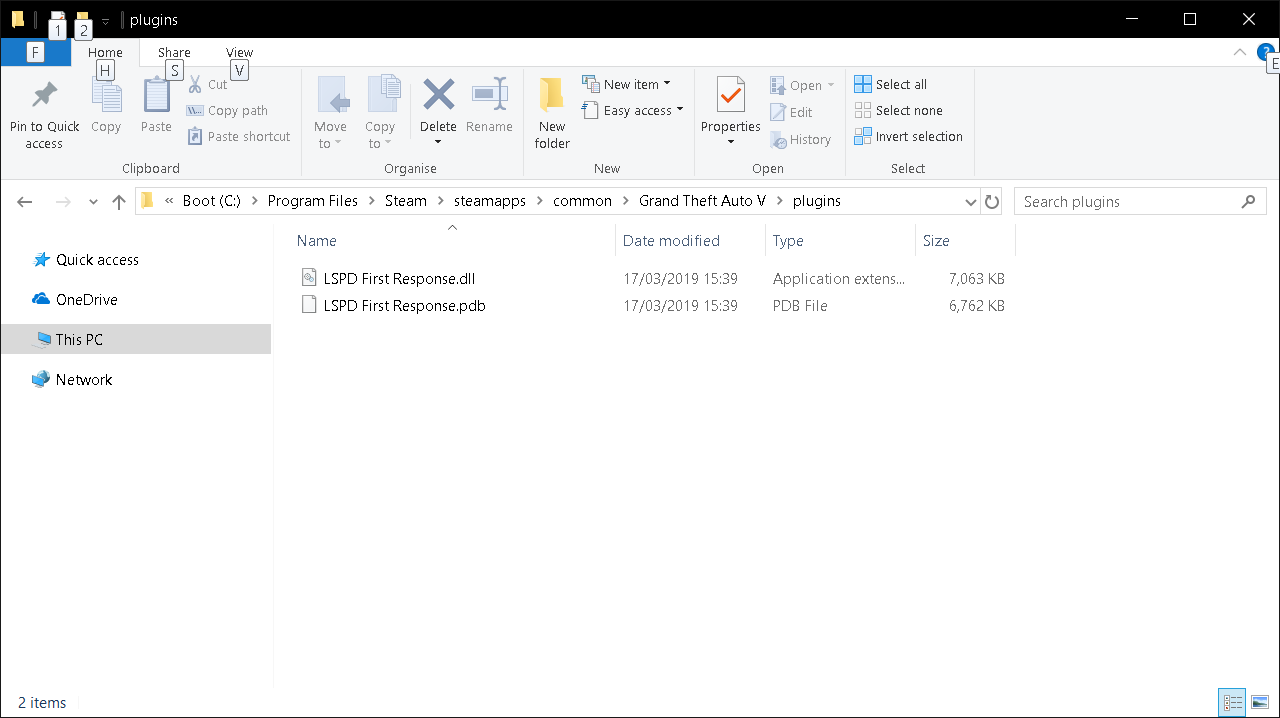Go back with the left arrow

(25, 201)
